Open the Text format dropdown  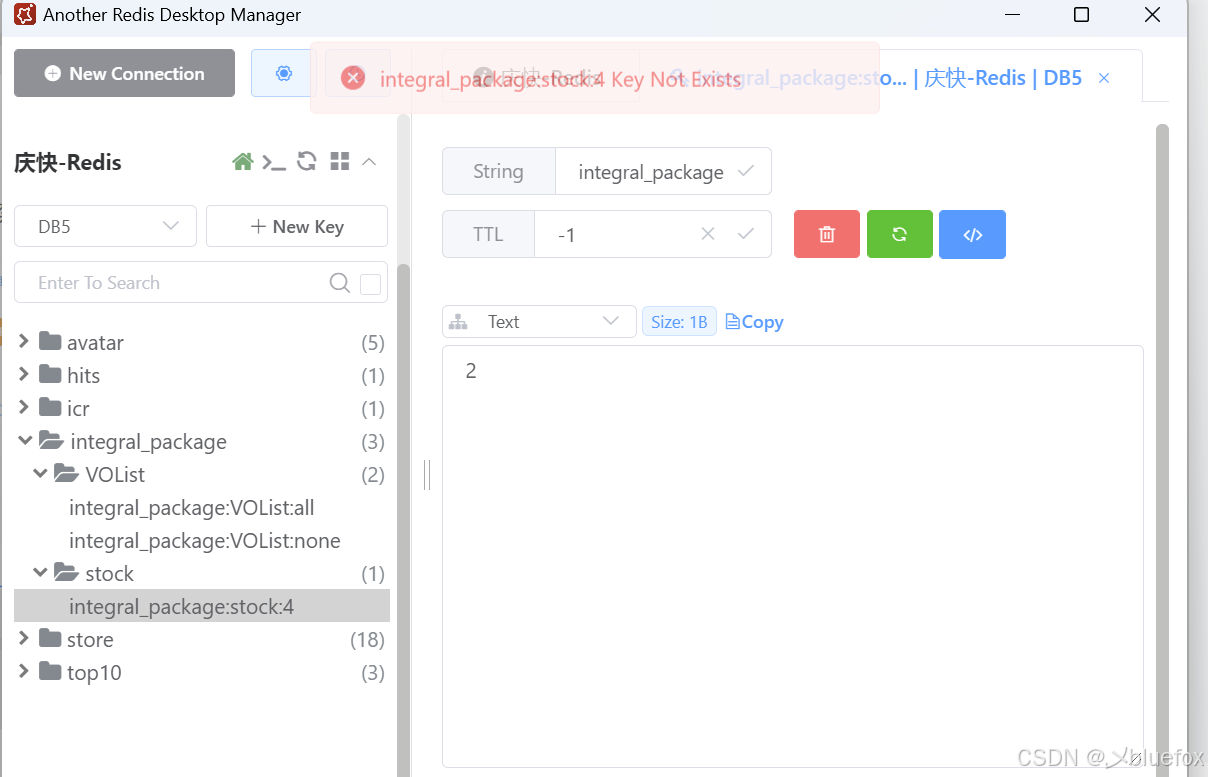point(539,322)
